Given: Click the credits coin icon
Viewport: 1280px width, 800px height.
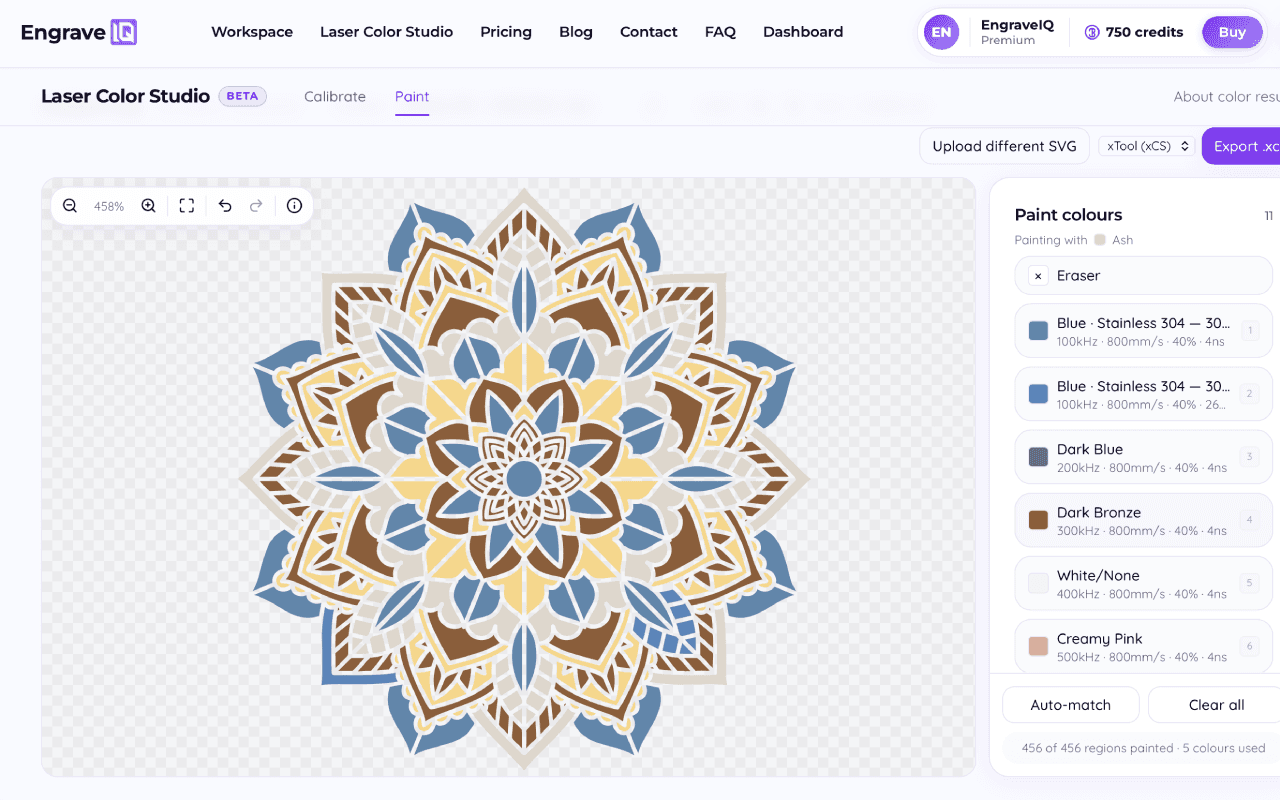Looking at the screenshot, I should point(1092,32).
